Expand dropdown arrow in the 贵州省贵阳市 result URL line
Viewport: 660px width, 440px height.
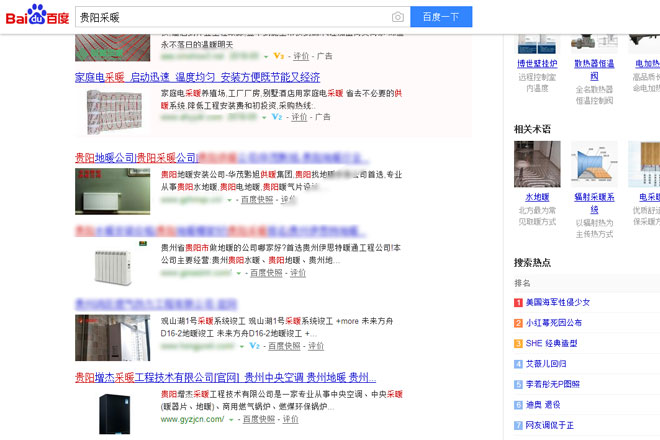click(239, 274)
